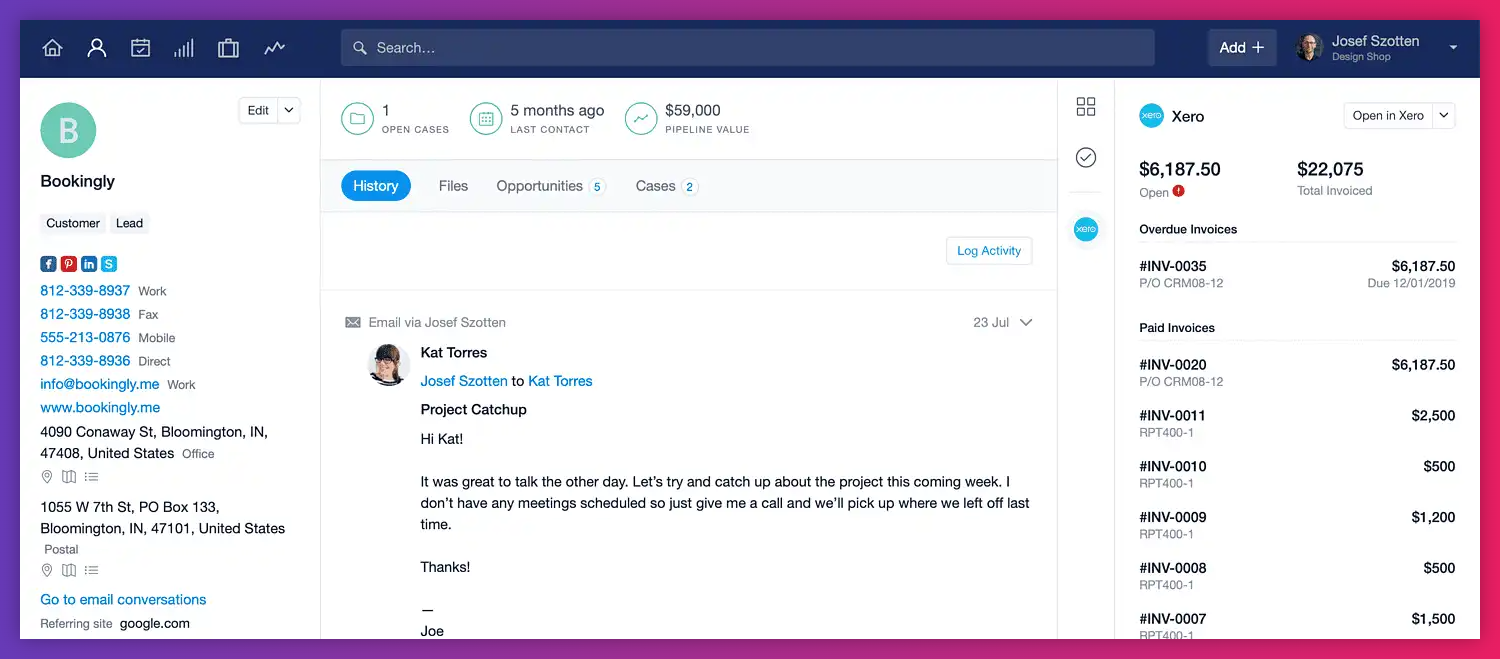Click the Facebook social profile icon
The width and height of the screenshot is (1500, 659).
tap(48, 264)
